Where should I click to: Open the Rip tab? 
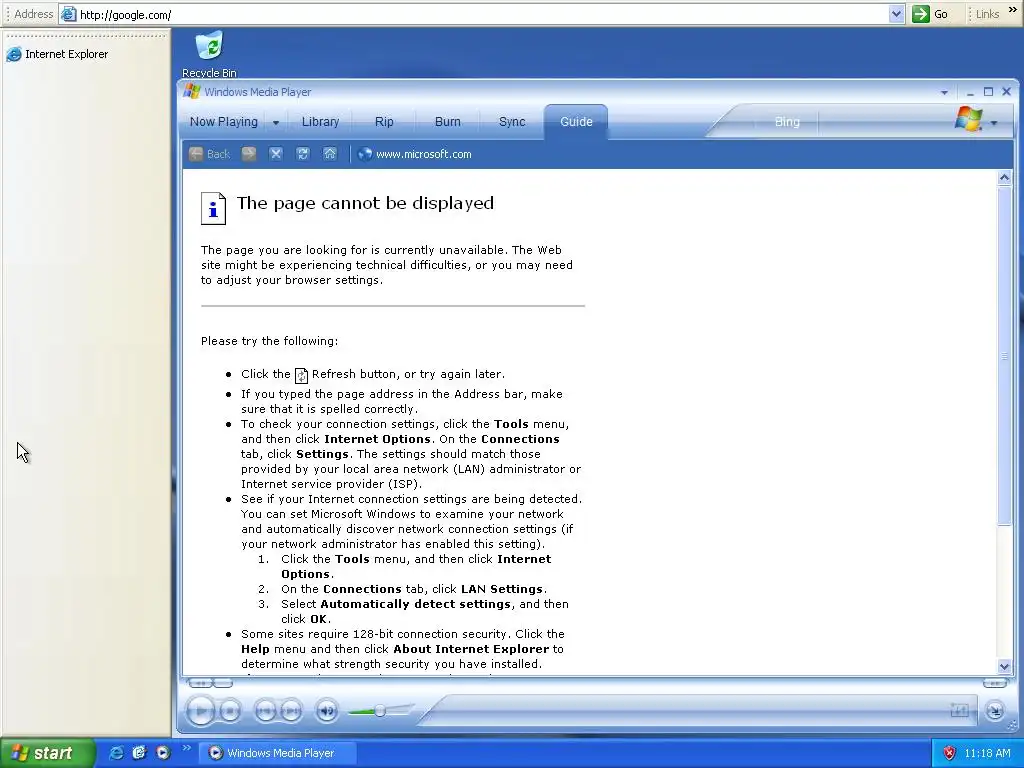click(384, 121)
